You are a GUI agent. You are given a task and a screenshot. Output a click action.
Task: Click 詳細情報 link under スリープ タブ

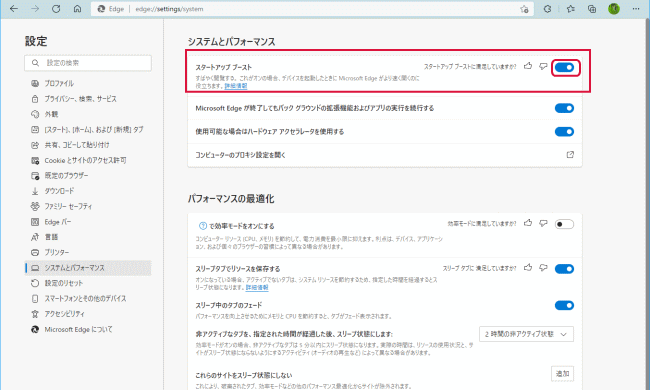[257, 287]
